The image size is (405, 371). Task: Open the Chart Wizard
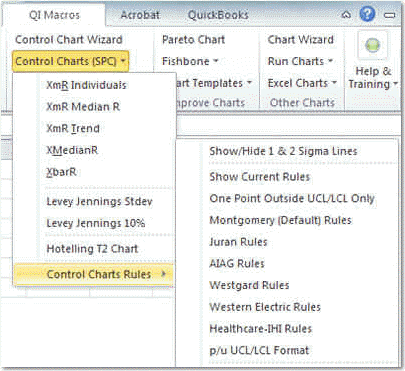coord(300,40)
